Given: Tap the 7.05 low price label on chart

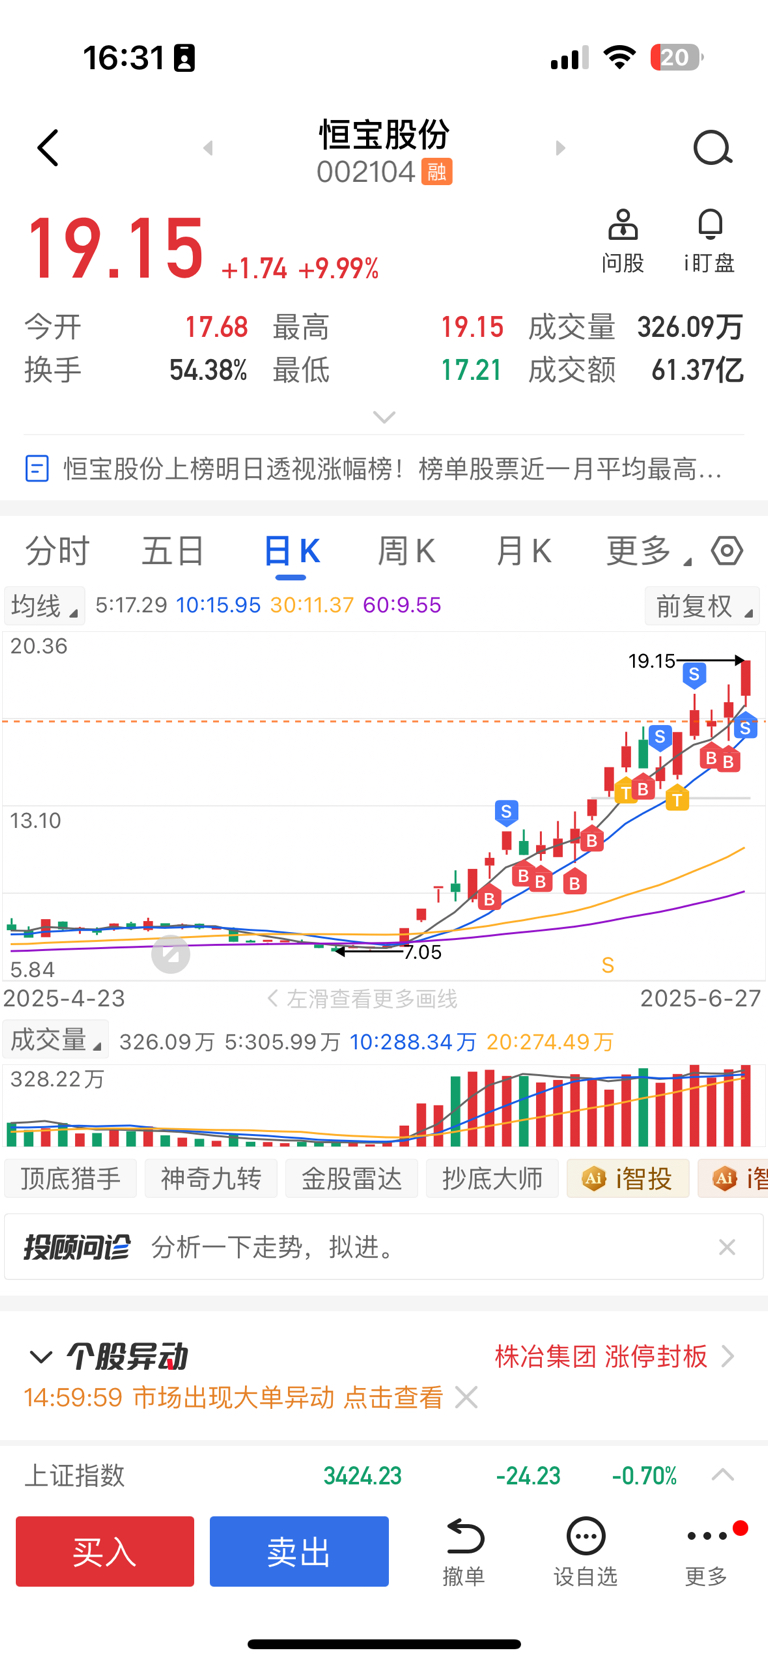Looking at the screenshot, I should click(422, 952).
